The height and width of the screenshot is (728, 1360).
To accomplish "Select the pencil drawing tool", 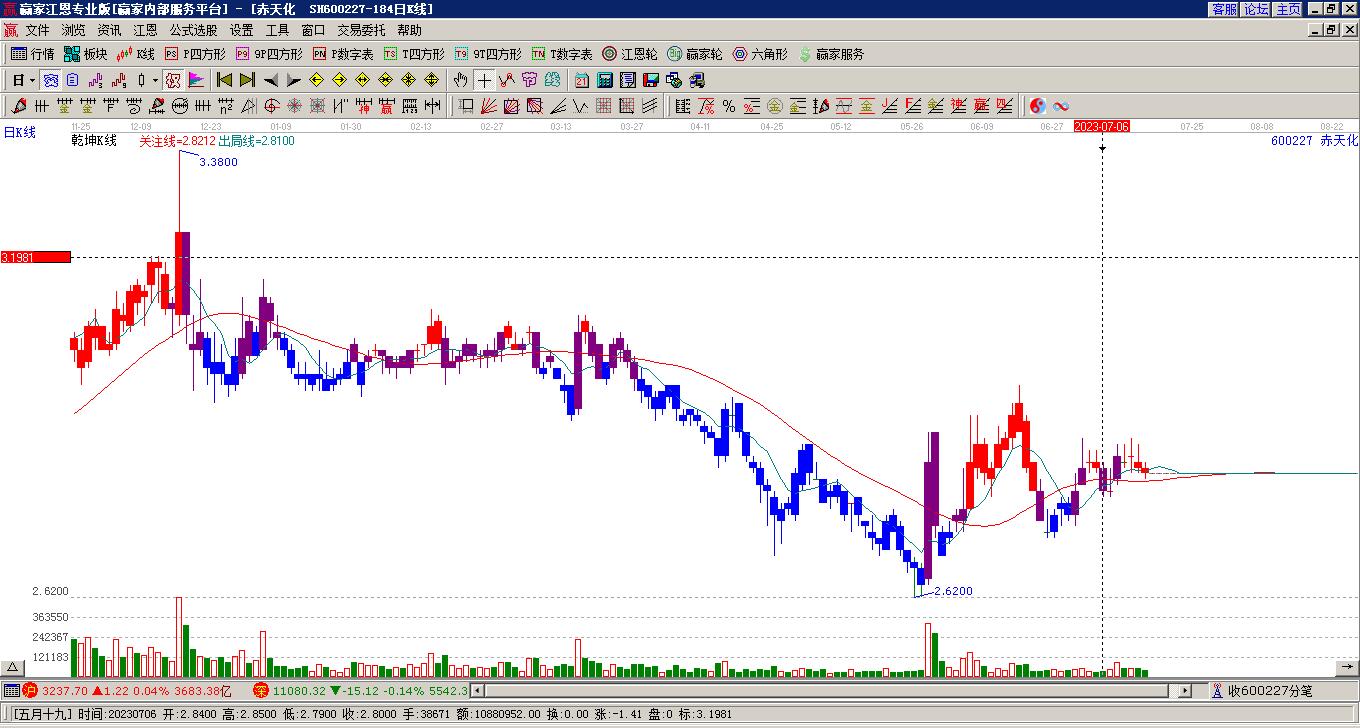I will pyautogui.click(x=18, y=106).
